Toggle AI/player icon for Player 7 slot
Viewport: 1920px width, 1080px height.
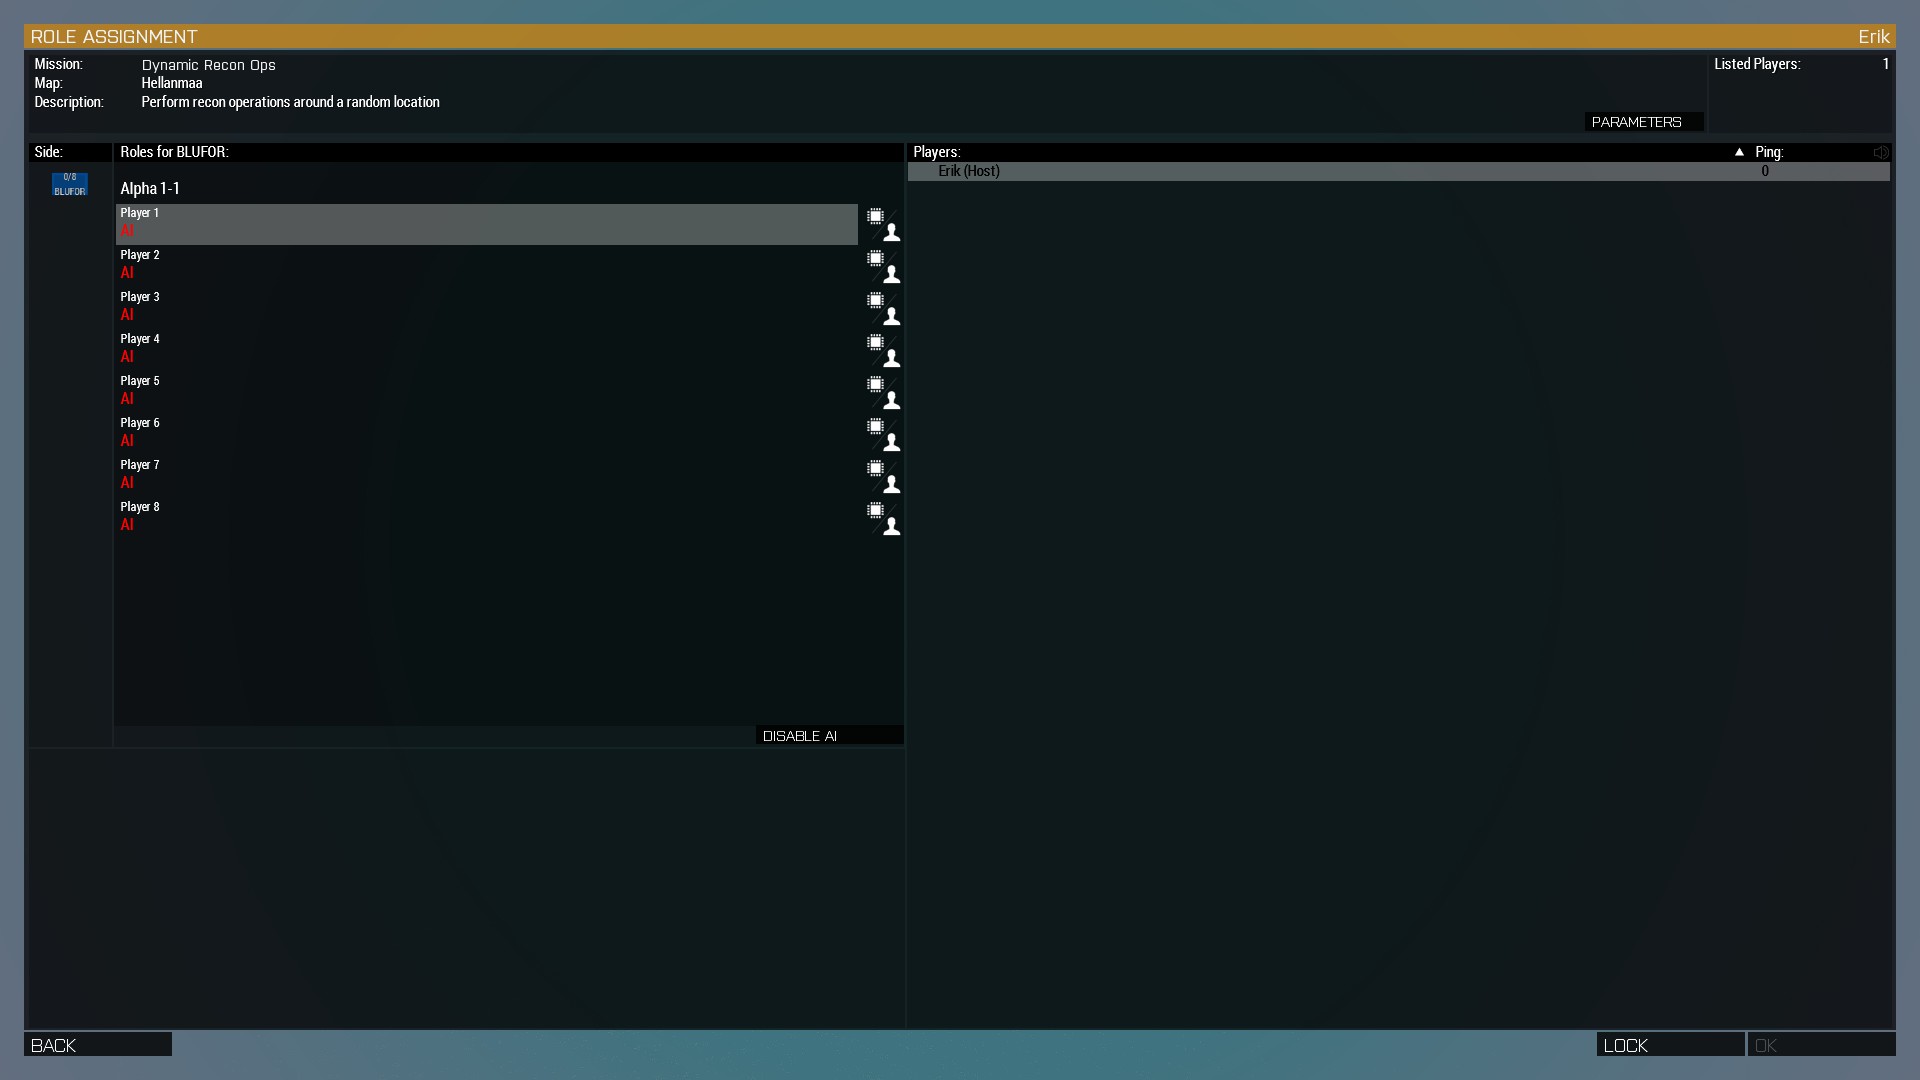(x=883, y=477)
